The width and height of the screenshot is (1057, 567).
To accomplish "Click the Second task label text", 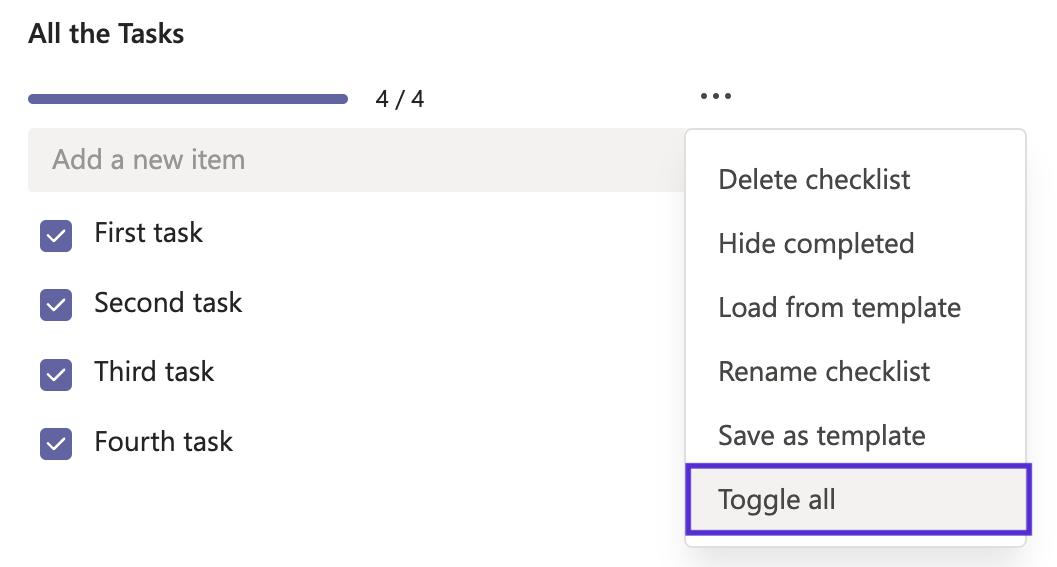I will [x=168, y=303].
